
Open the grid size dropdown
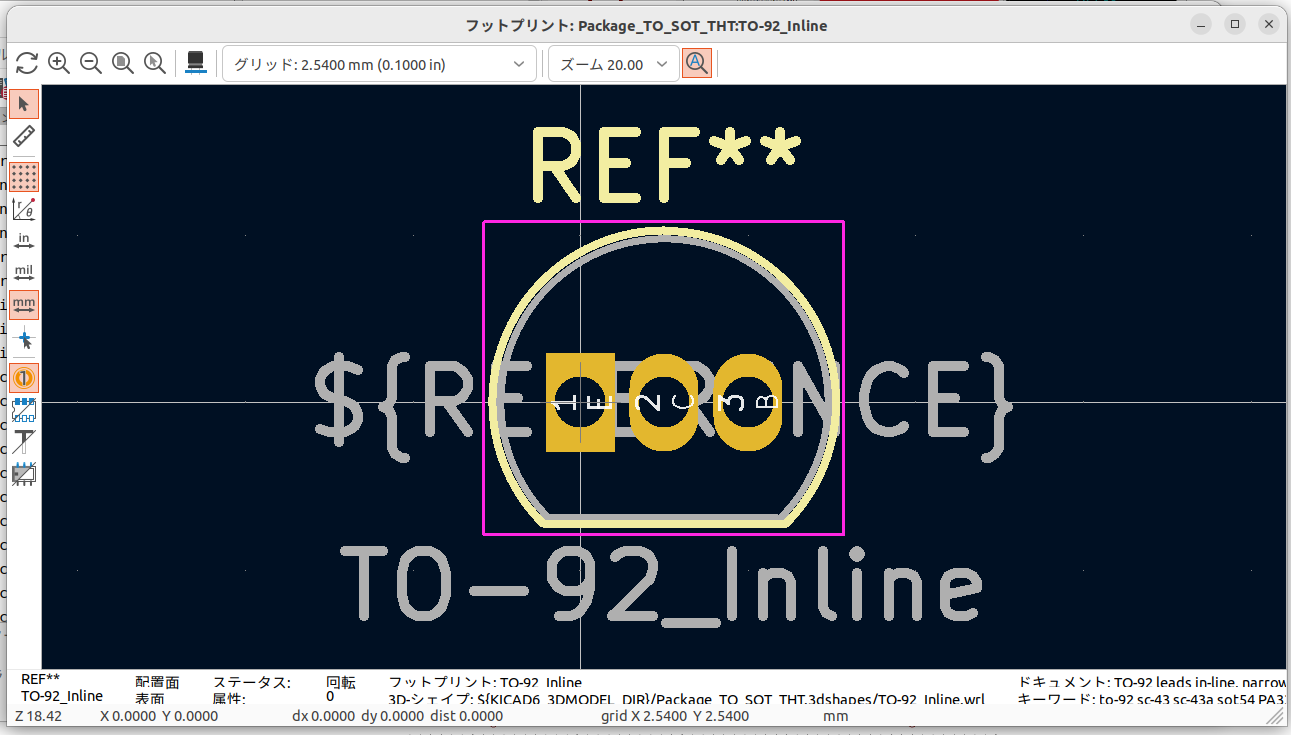pos(379,64)
